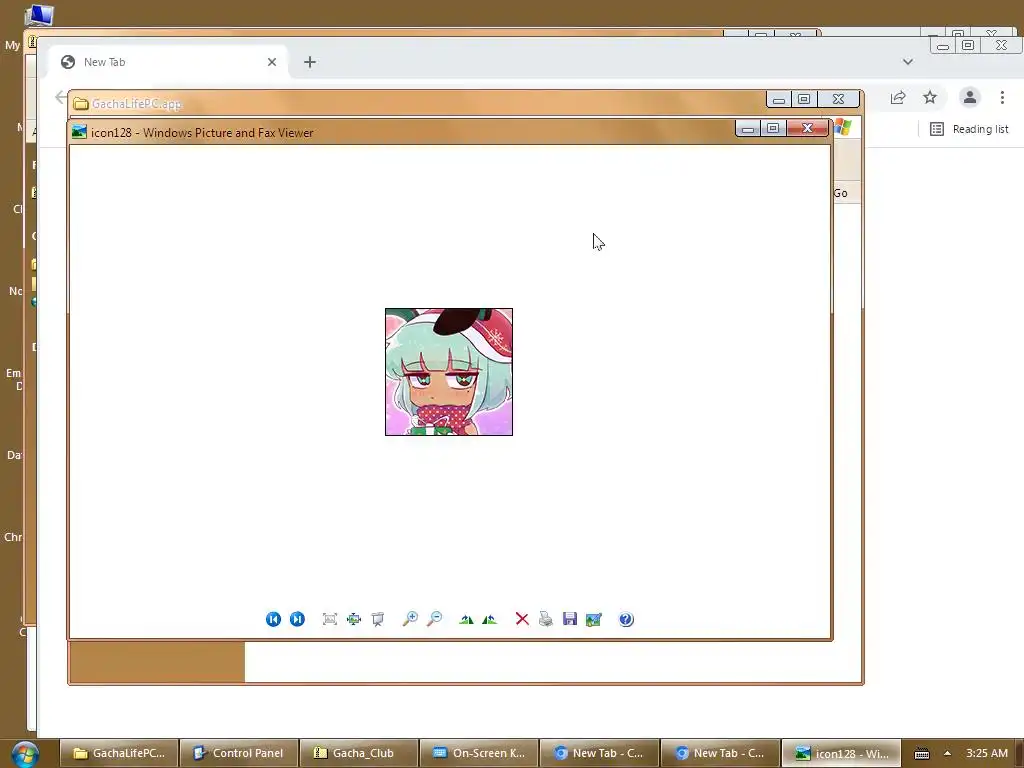Rotate the image counterclockwise

click(490, 619)
